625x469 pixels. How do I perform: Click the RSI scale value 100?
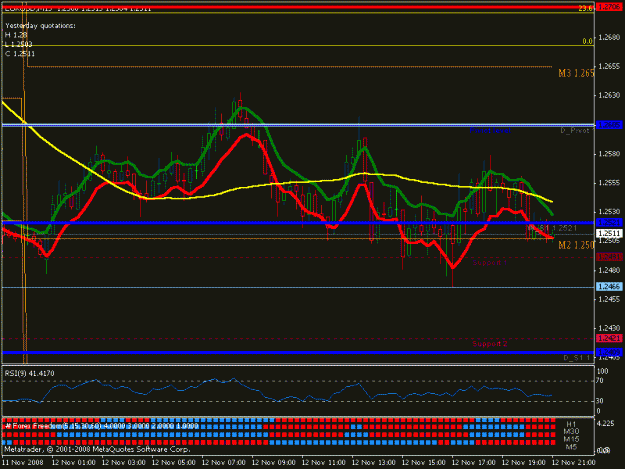click(603, 371)
